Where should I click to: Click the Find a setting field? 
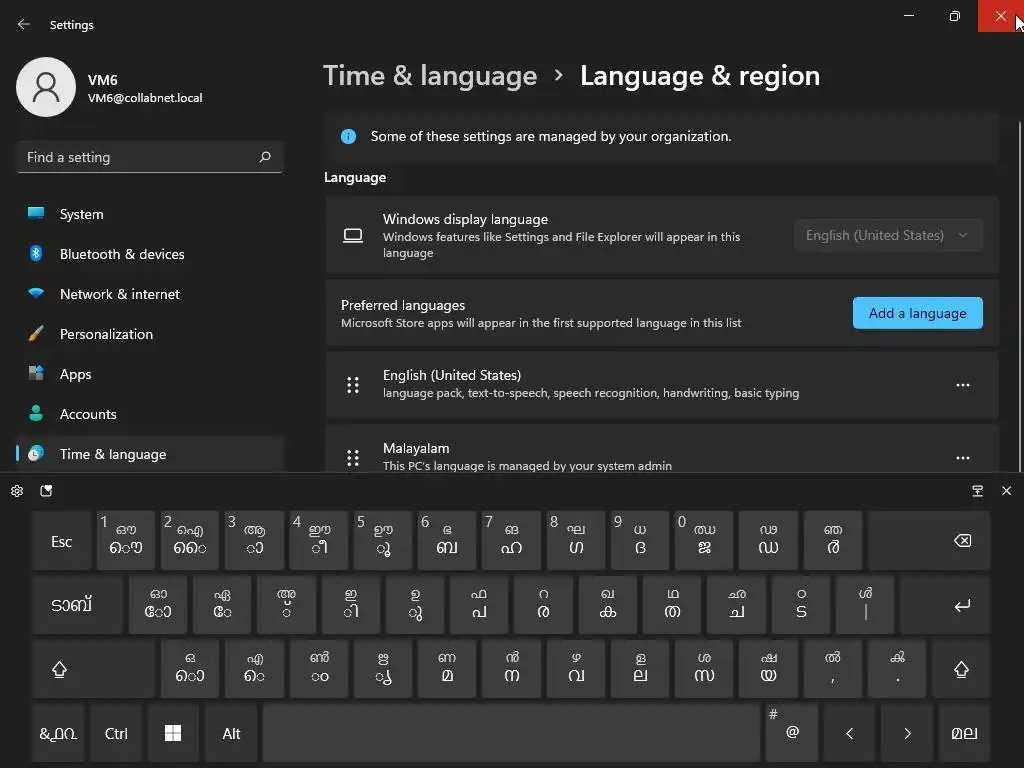tap(150, 157)
